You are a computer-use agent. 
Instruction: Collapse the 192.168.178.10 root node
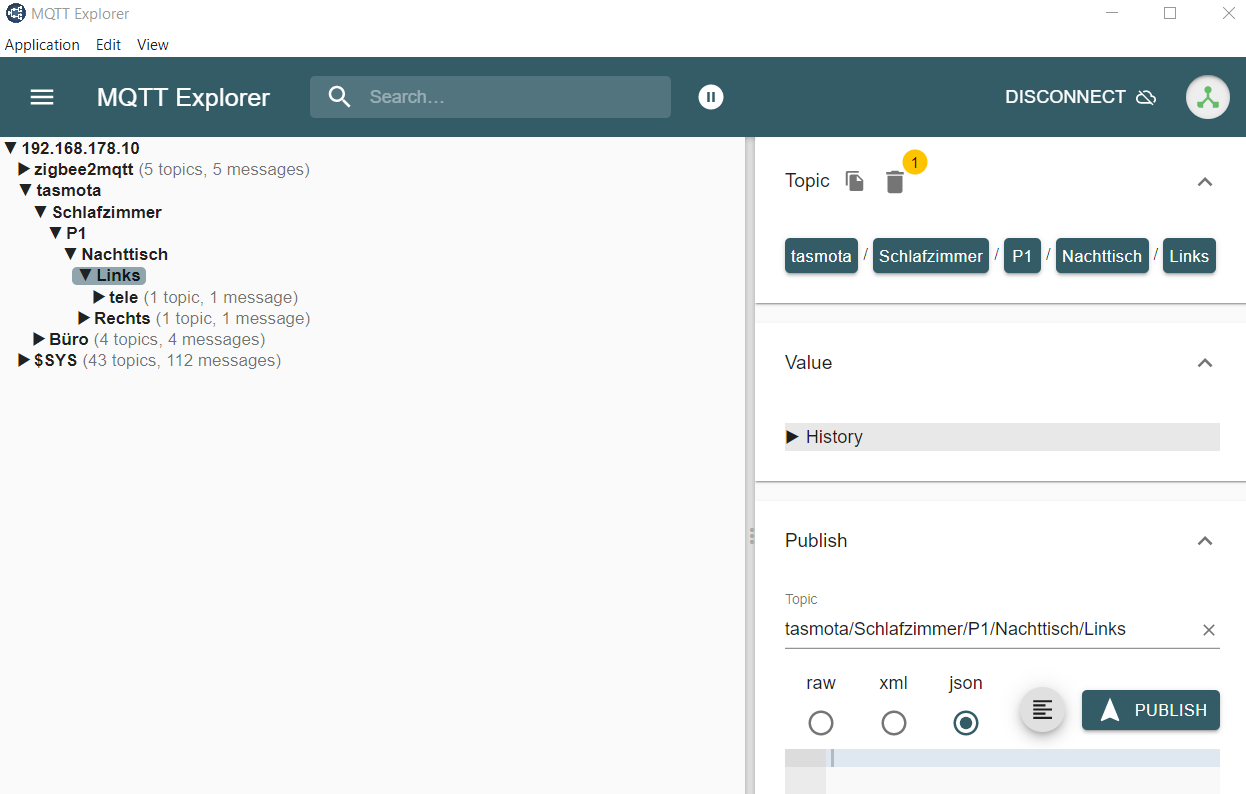click(11, 148)
